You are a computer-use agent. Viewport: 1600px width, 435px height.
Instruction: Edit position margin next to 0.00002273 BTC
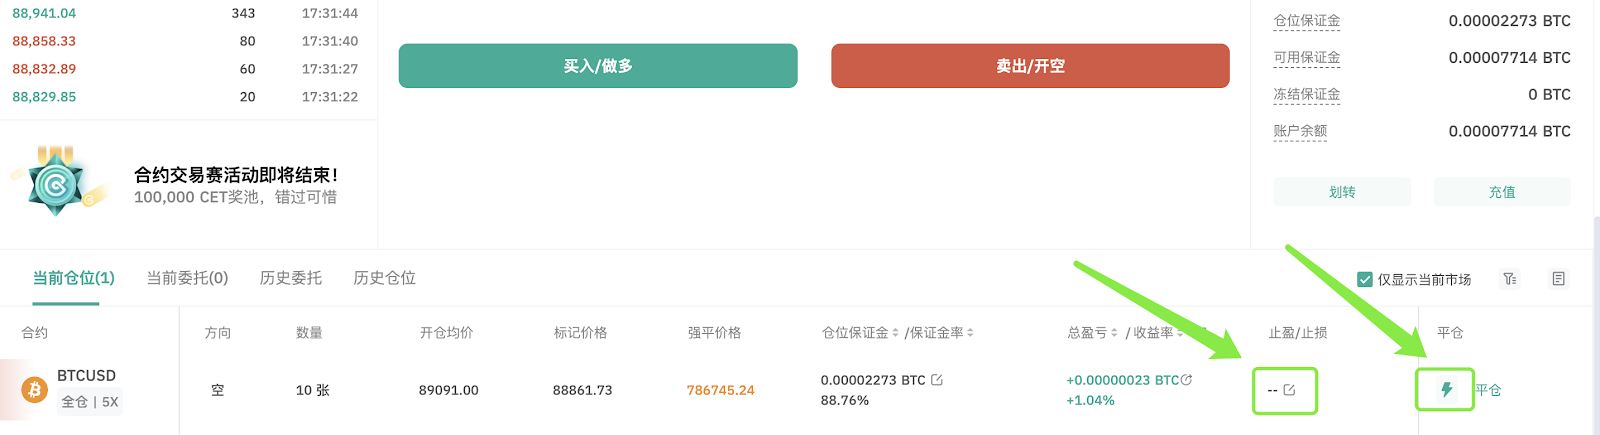(936, 380)
